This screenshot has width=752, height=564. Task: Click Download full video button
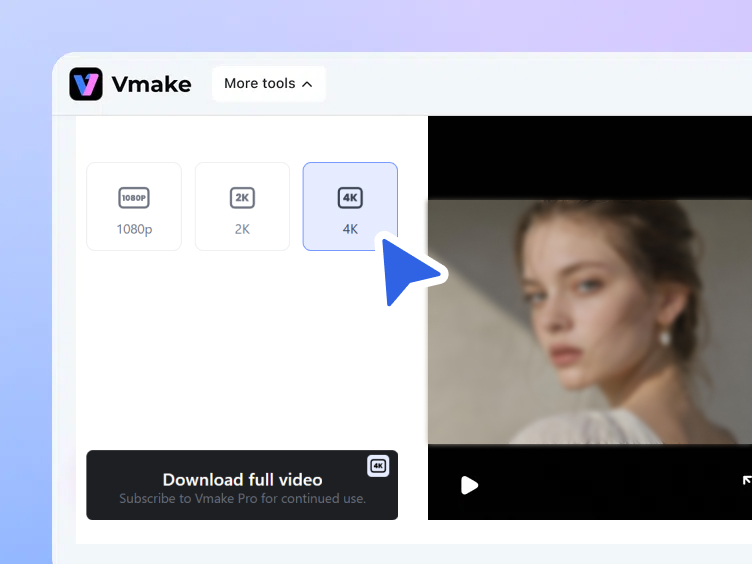(x=242, y=485)
